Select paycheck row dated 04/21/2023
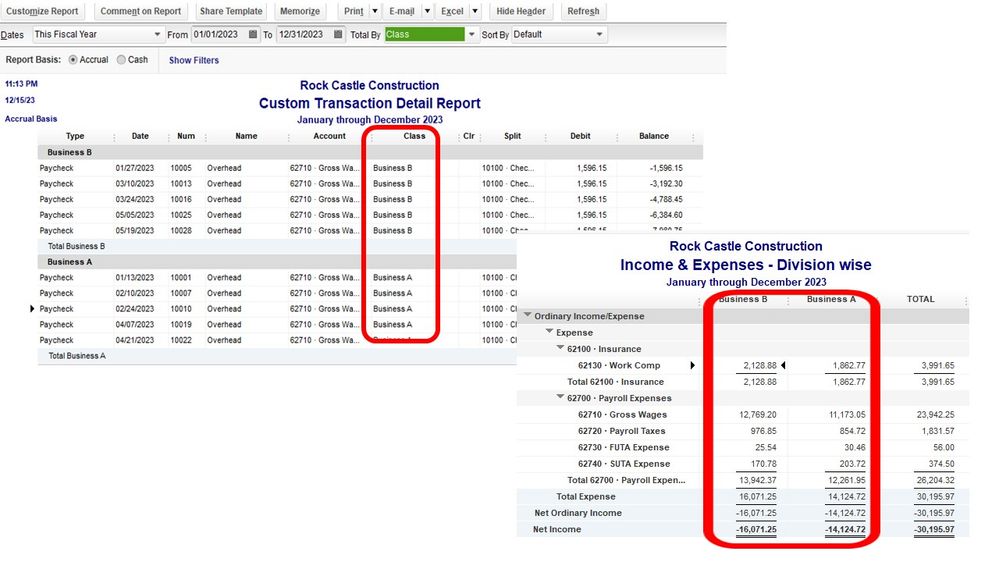Image resolution: width=999 pixels, height=562 pixels. [x=278, y=340]
